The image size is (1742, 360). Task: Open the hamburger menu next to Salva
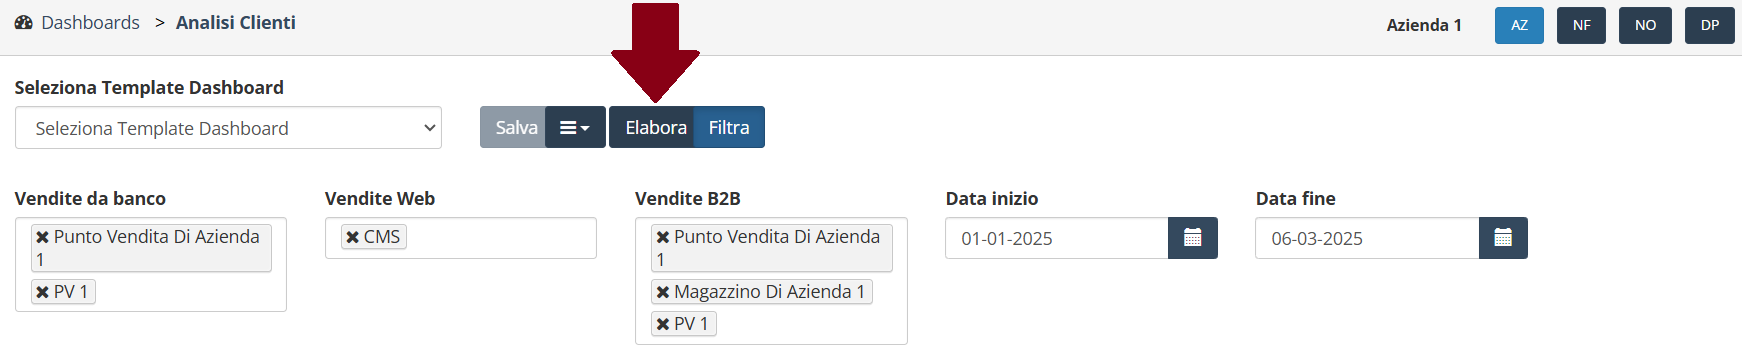(x=575, y=127)
